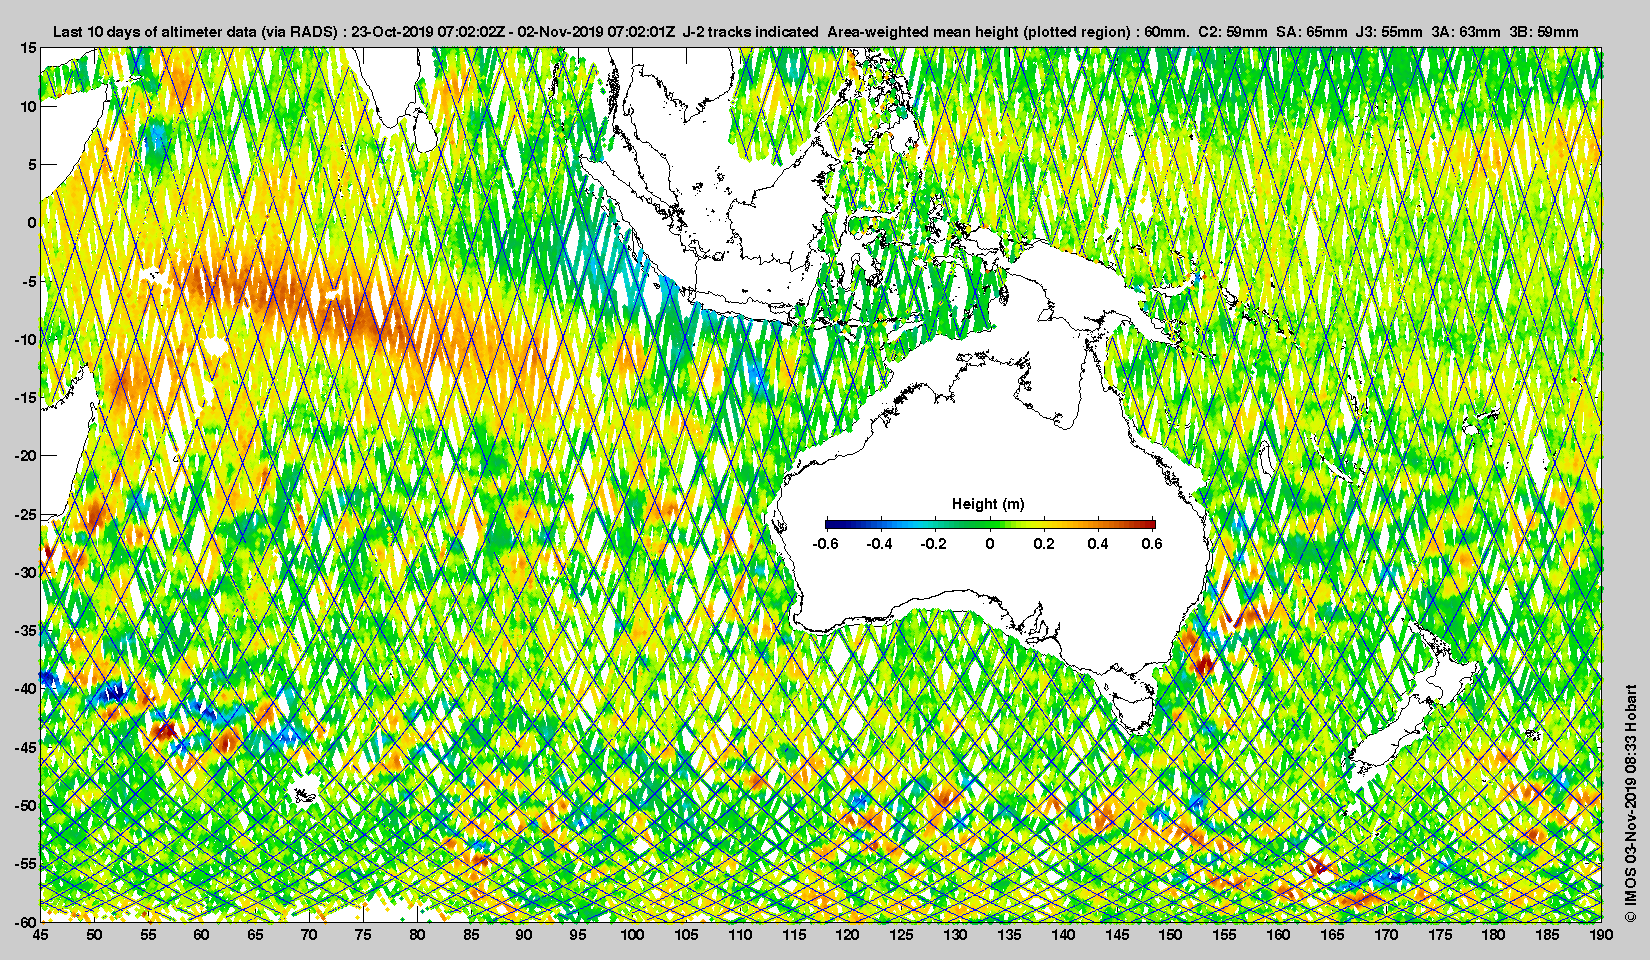Click longitude tick label 190 on bottom axis
The image size is (1650, 960).
coord(1601,935)
